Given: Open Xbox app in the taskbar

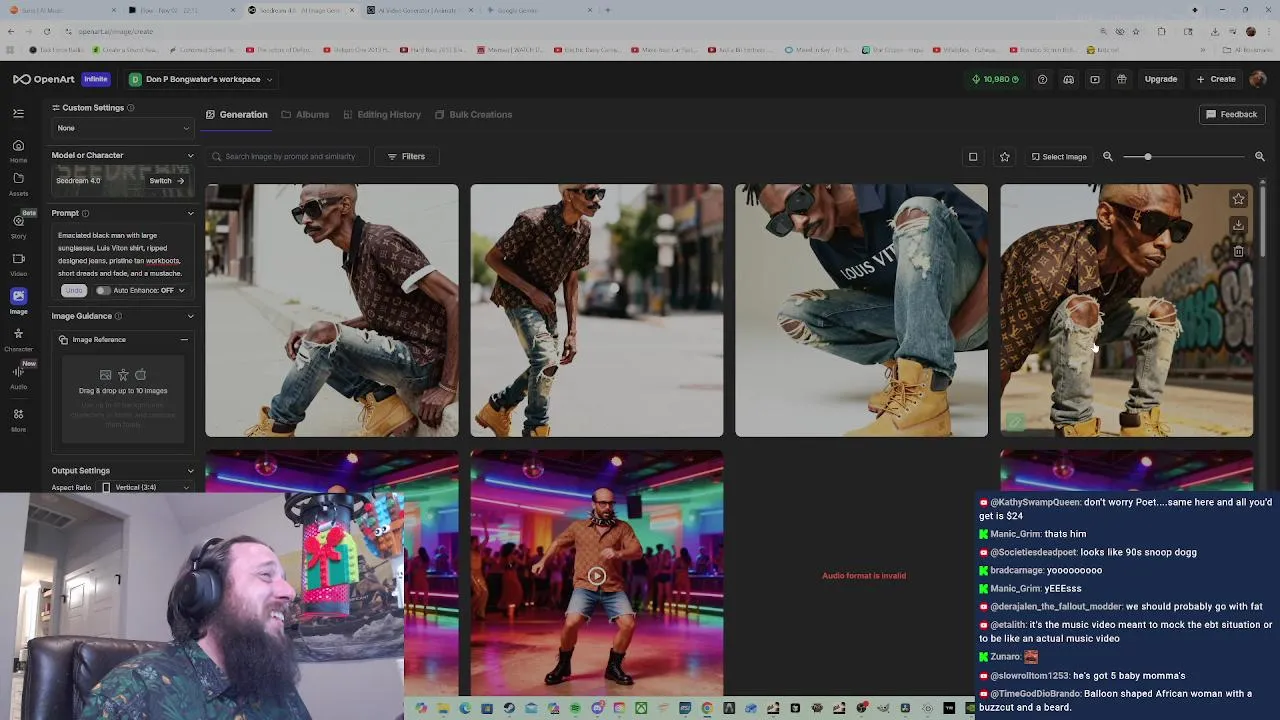Looking at the screenshot, I should click(641, 708).
